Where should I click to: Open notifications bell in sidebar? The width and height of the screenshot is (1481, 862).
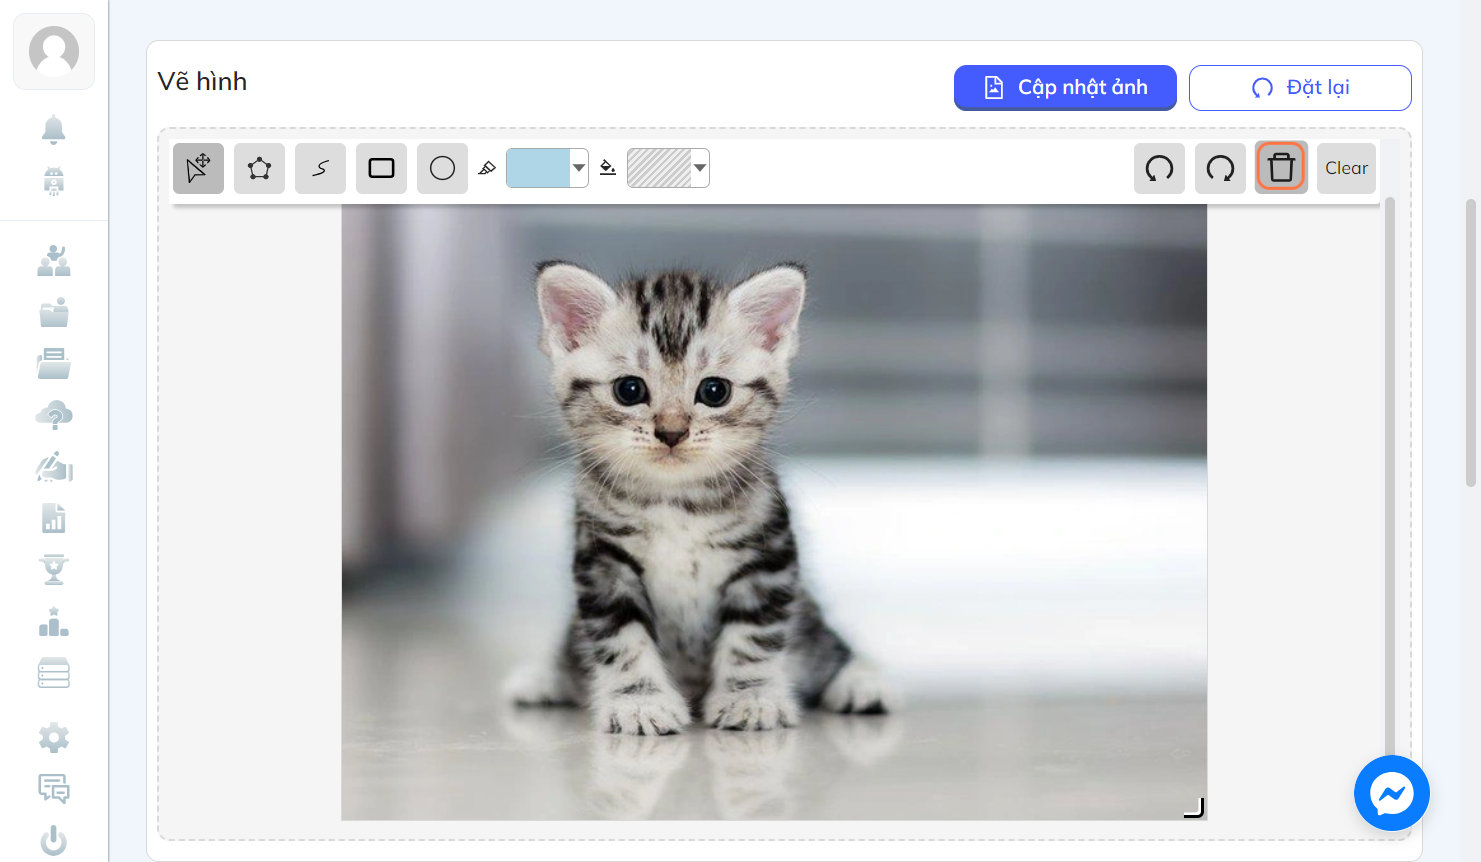coord(54,130)
